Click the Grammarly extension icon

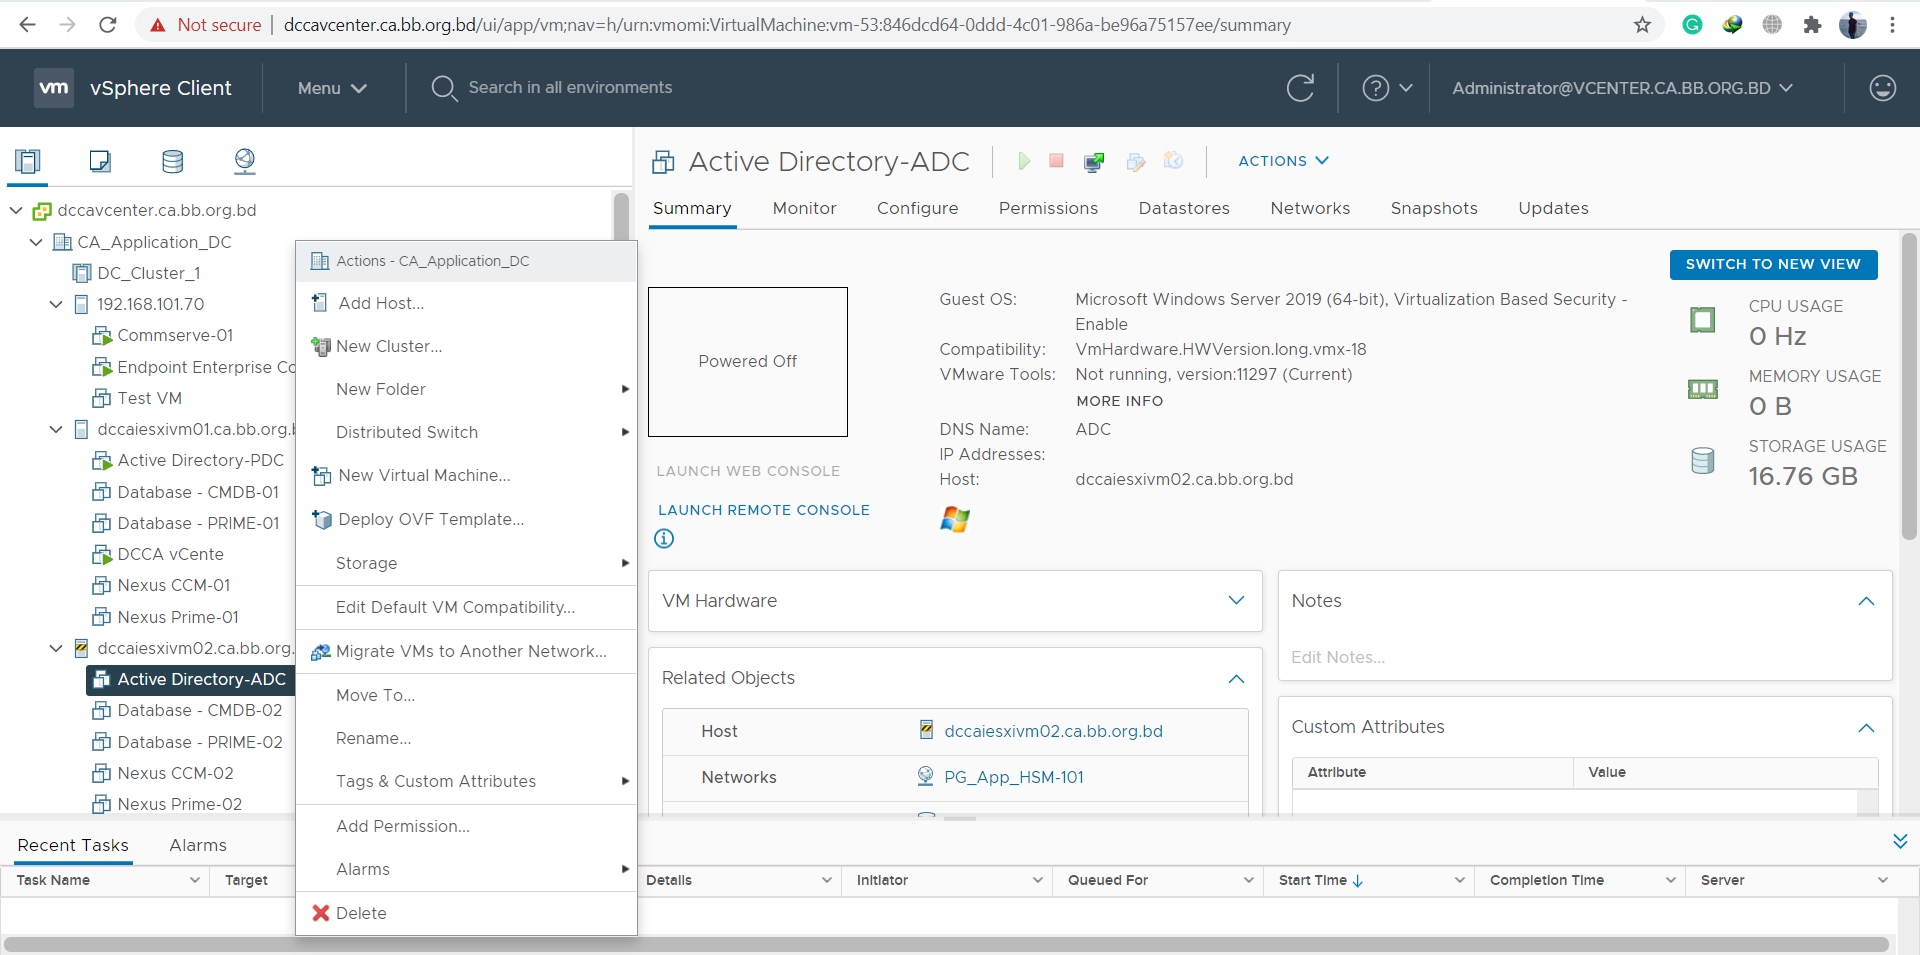(1692, 25)
